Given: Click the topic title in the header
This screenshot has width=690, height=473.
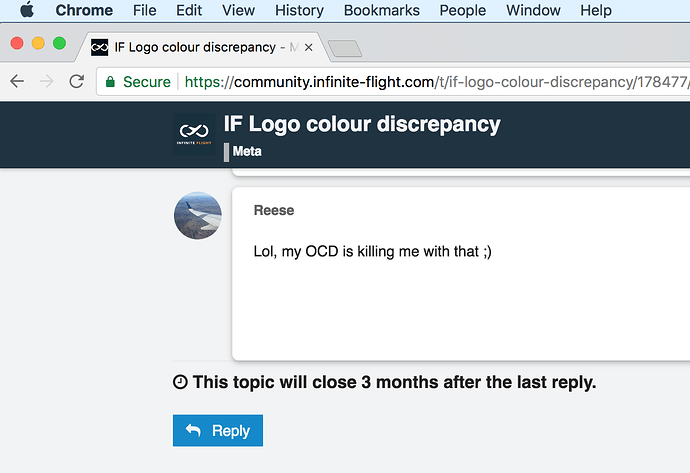Looking at the screenshot, I should click(x=362, y=125).
